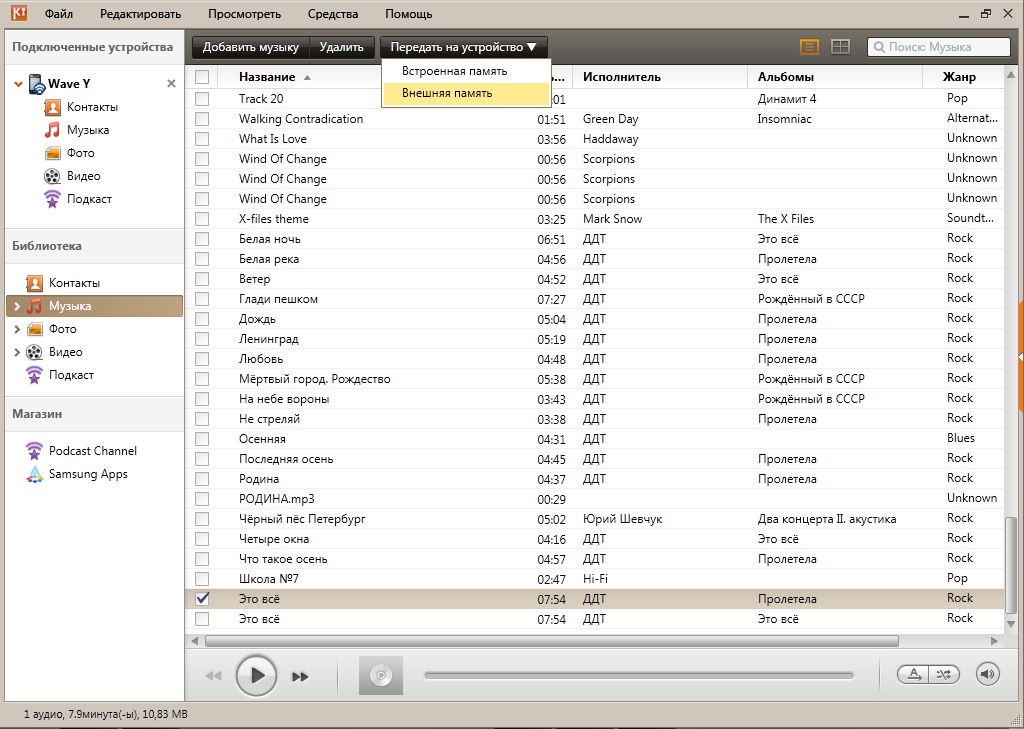Expand the library Музыка tree node
The width and height of the screenshot is (1024, 729).
pos(17,306)
